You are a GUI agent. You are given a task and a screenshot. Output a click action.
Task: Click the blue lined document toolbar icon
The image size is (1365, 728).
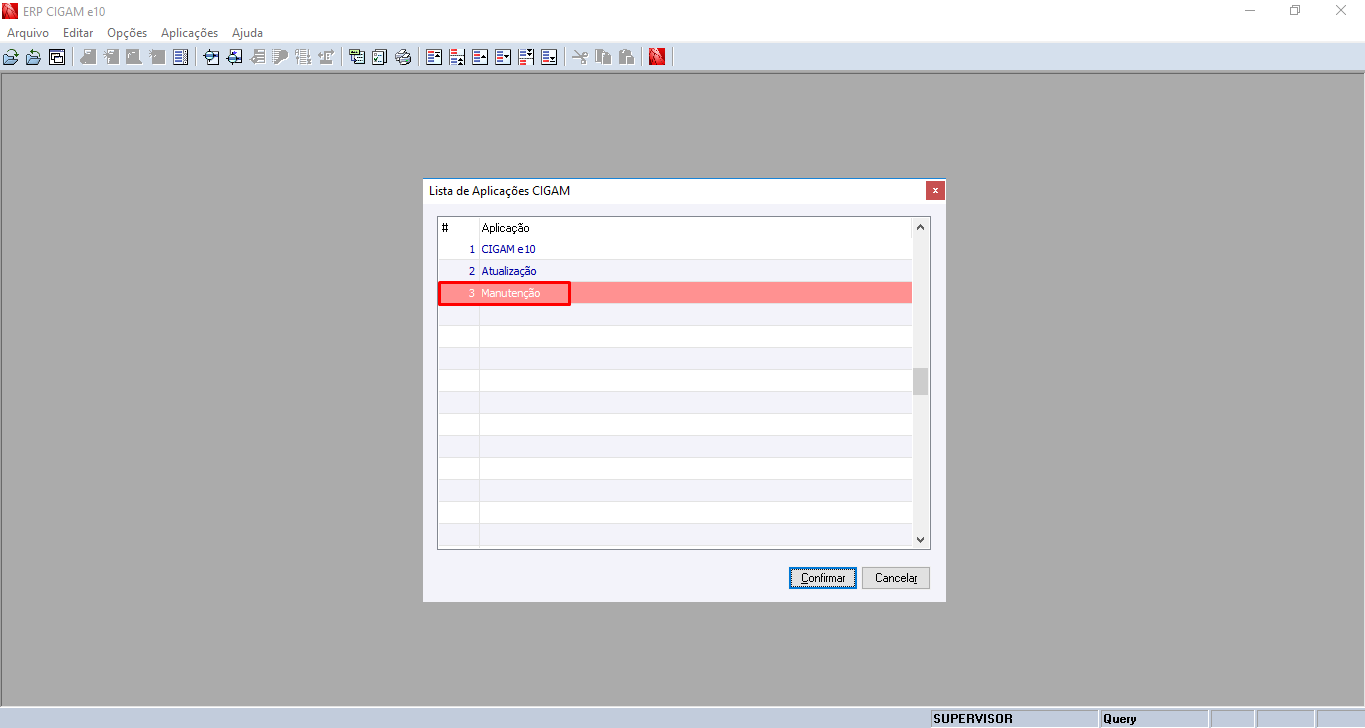click(180, 57)
